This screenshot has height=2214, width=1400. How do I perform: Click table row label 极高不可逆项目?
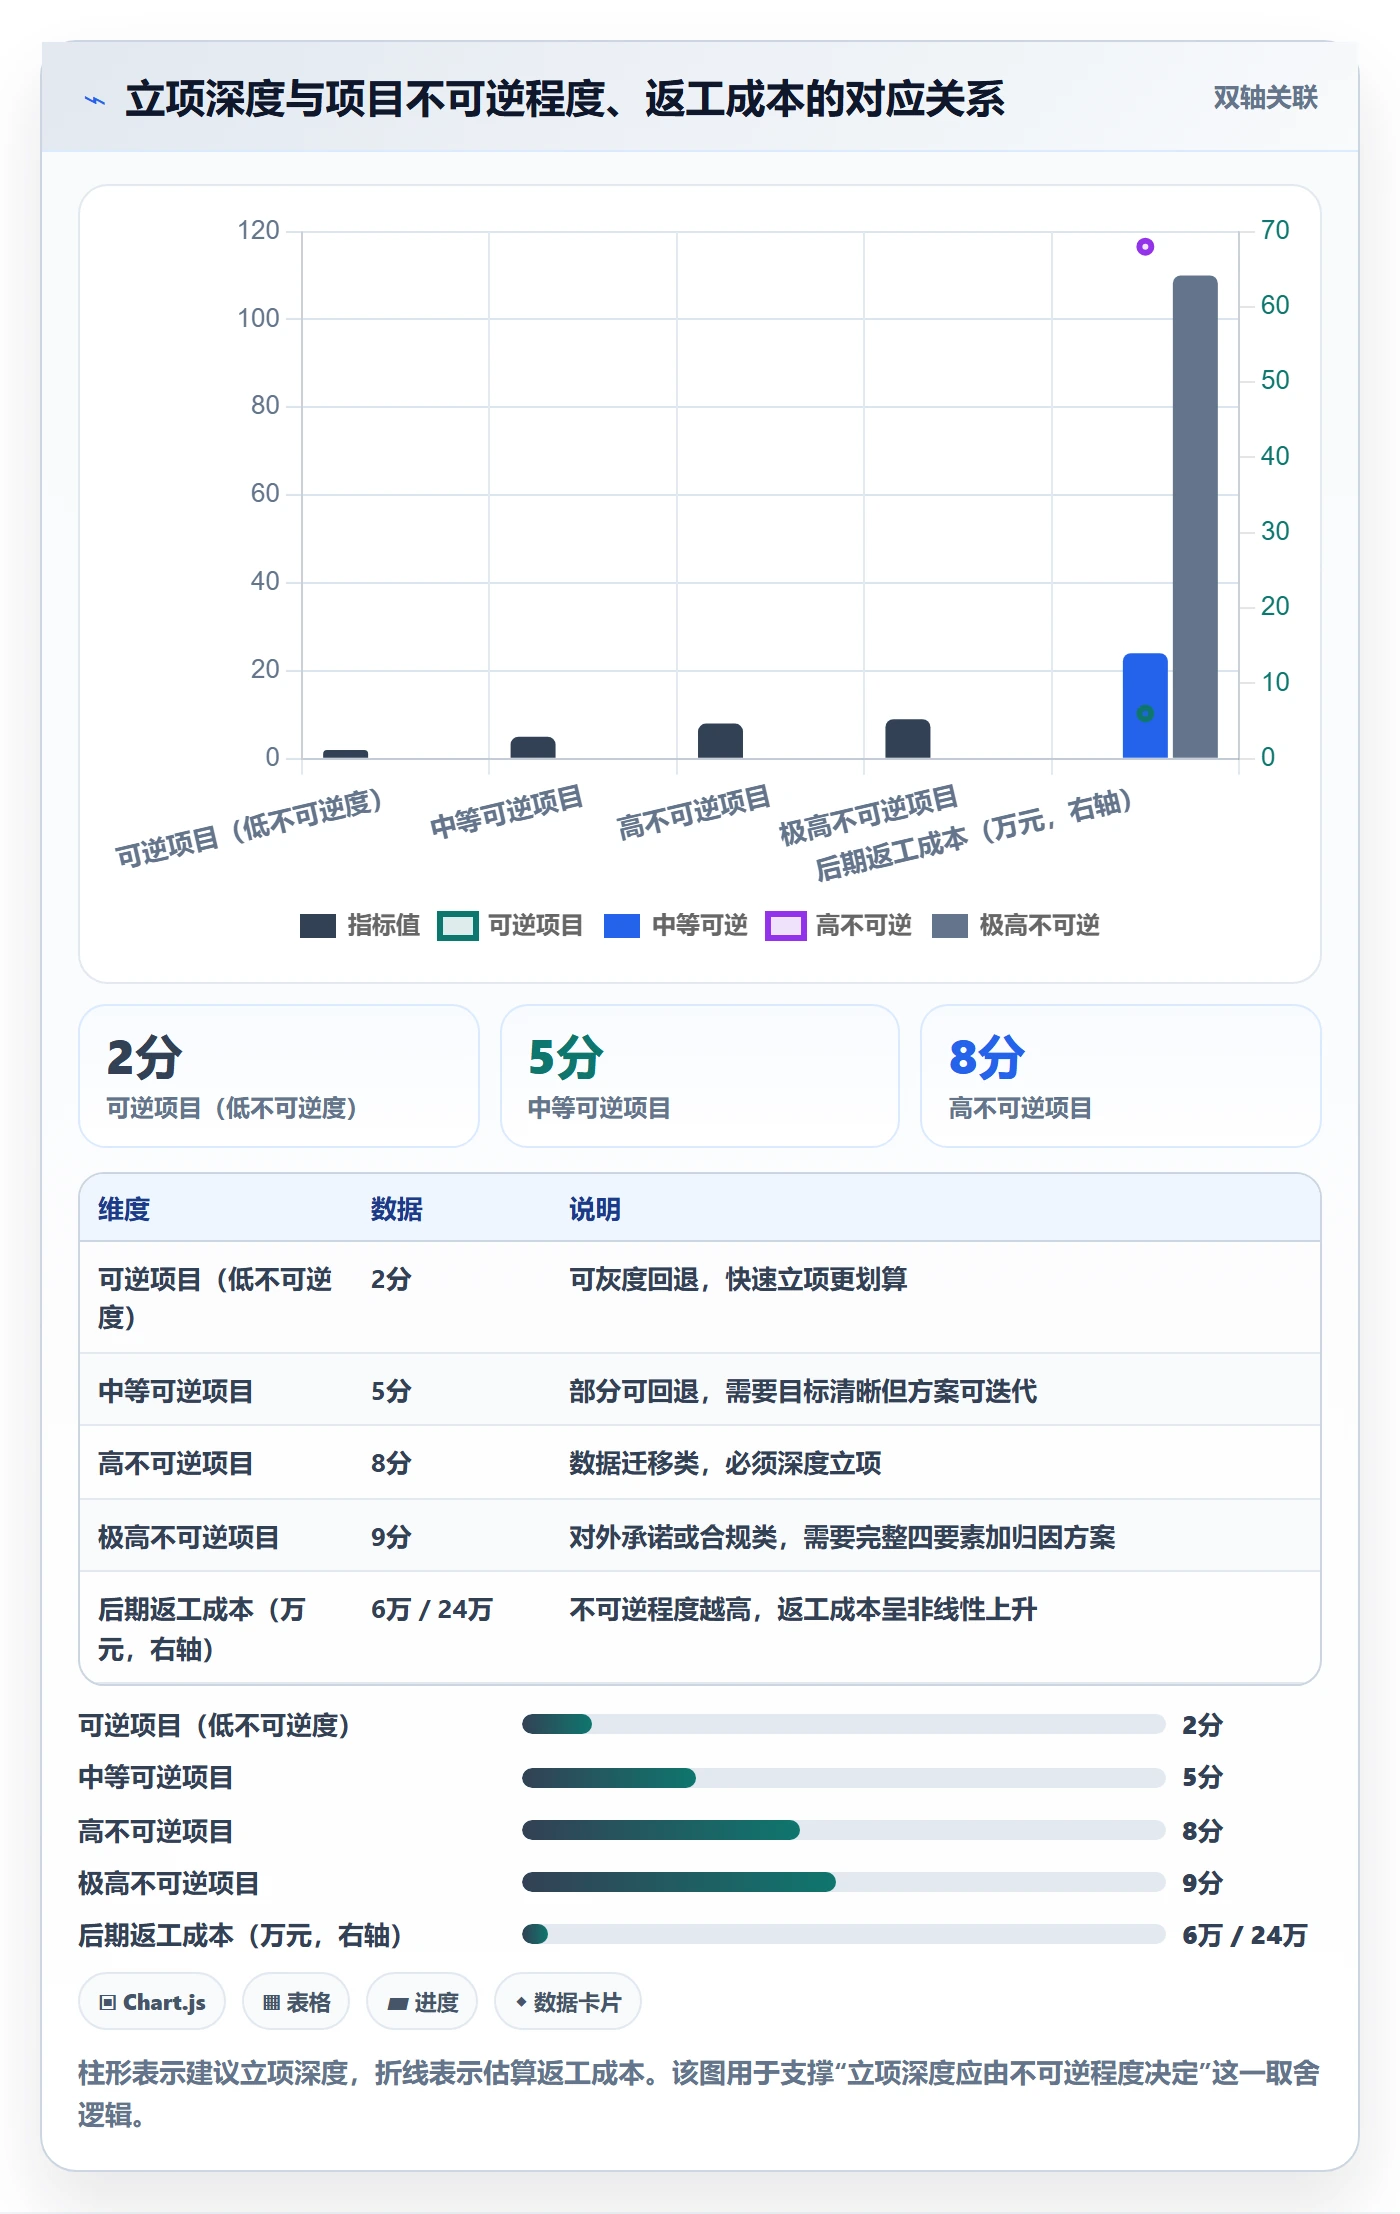tap(189, 1537)
